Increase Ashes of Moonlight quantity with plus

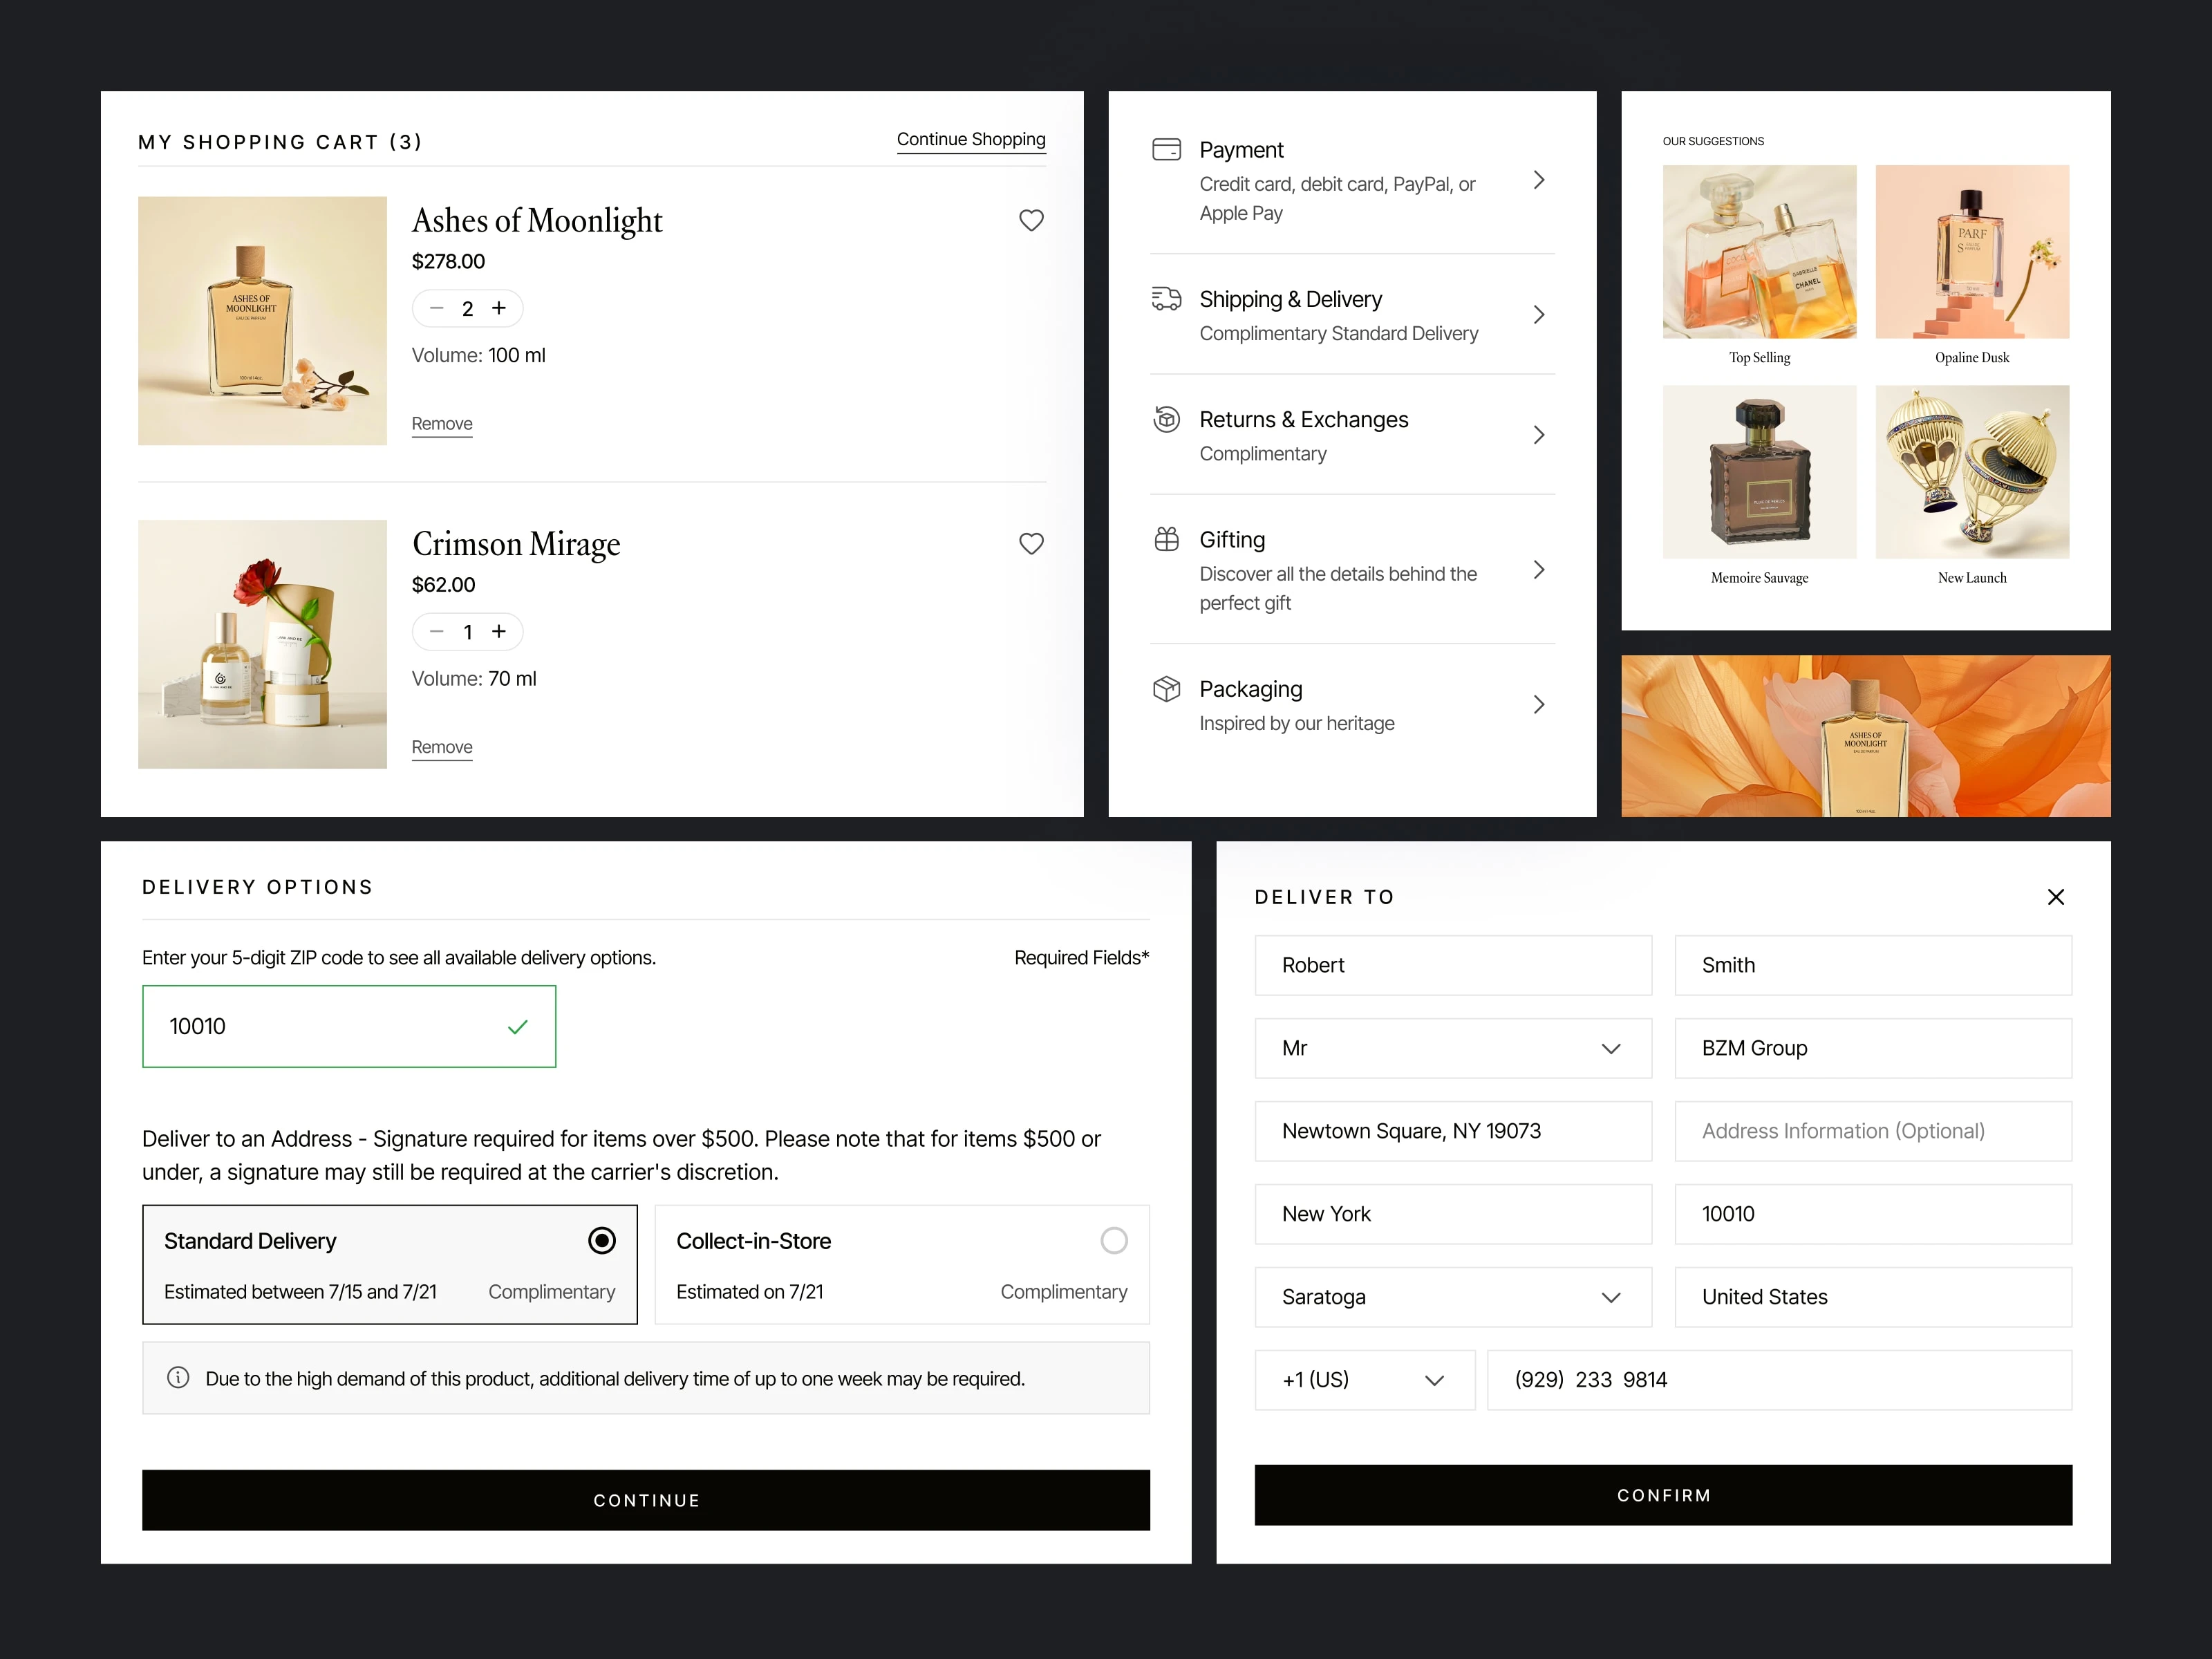(x=499, y=308)
